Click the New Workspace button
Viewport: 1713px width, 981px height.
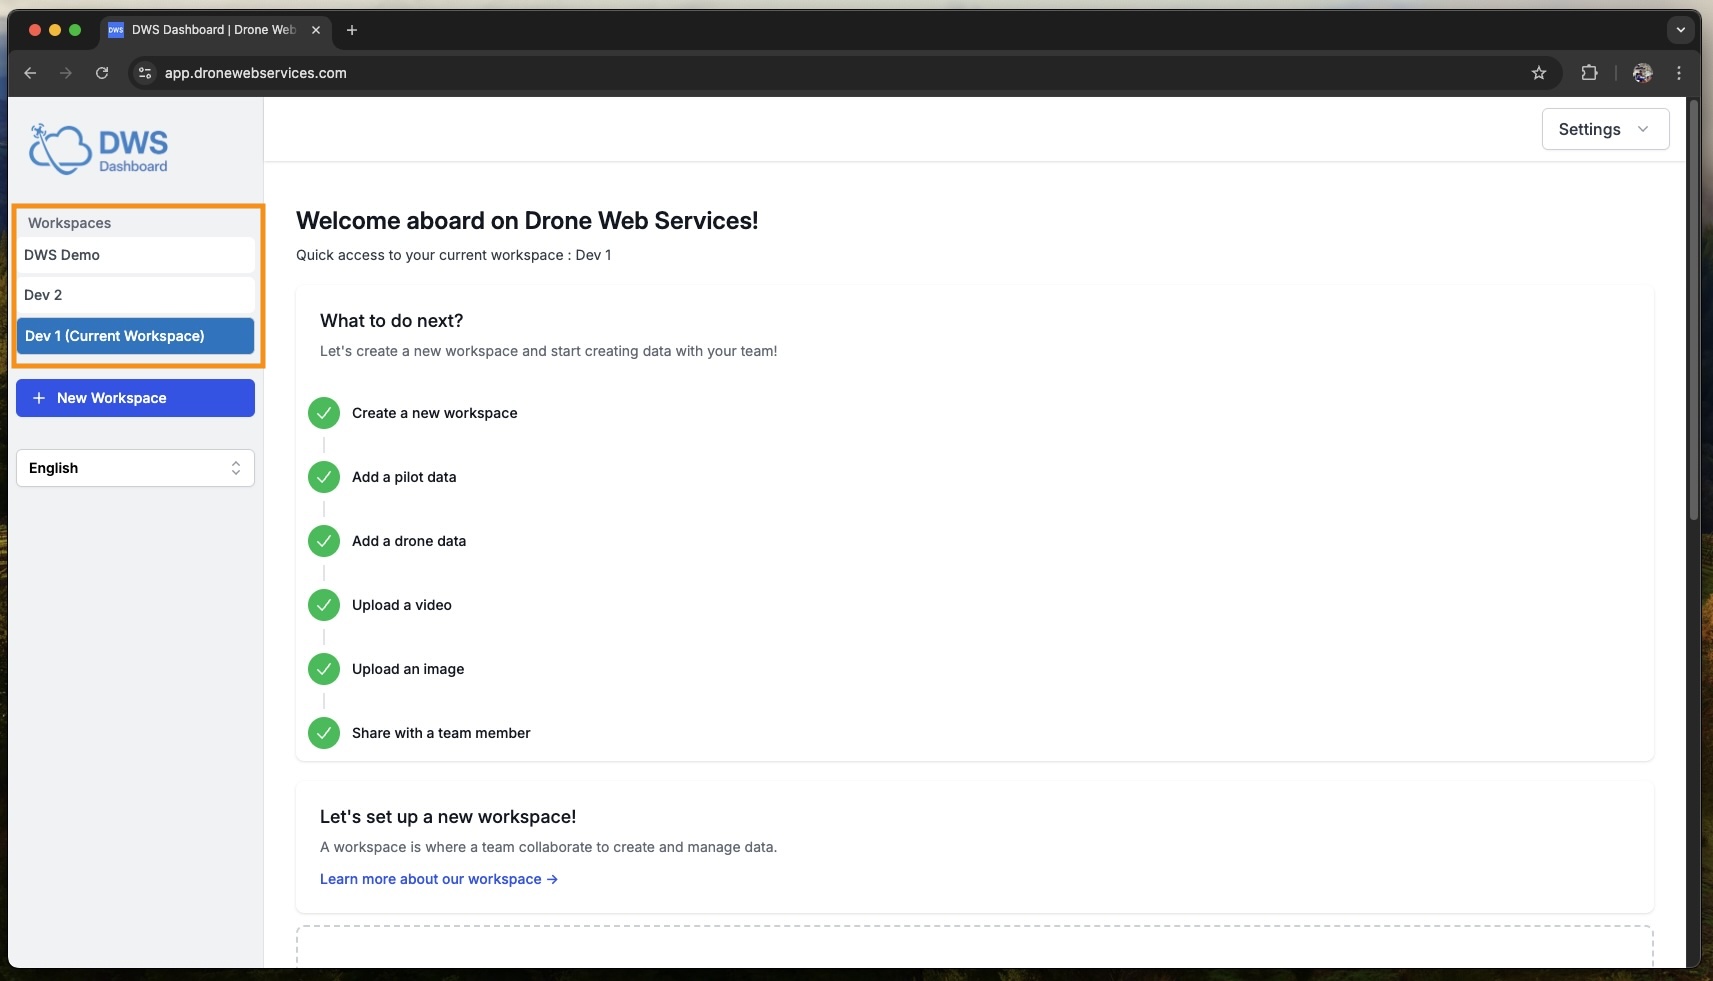coord(135,398)
